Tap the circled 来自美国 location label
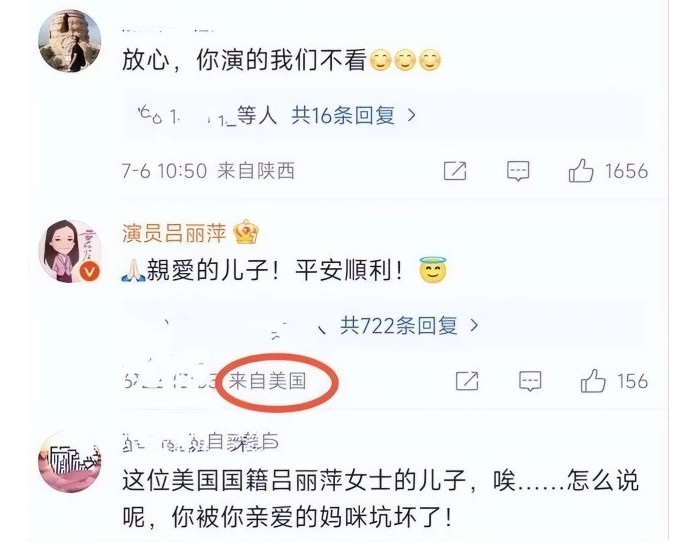This screenshot has height=546, width=679. click(x=267, y=381)
